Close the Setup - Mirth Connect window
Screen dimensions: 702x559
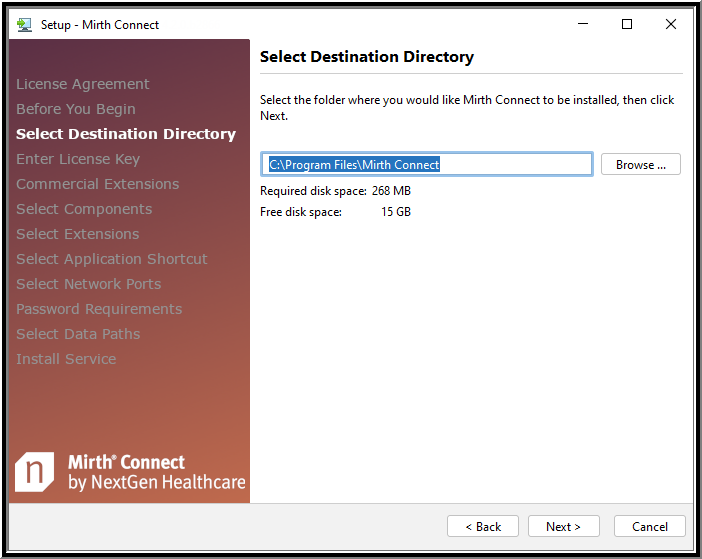pos(670,24)
